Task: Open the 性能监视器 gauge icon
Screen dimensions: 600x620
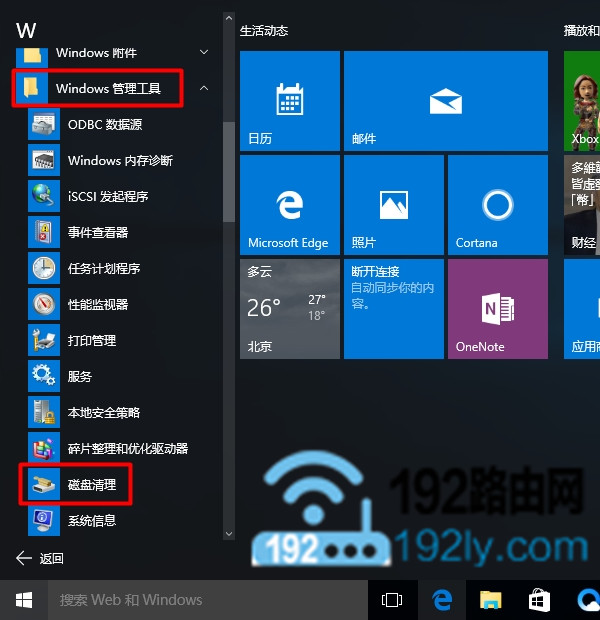Action: tap(44, 304)
